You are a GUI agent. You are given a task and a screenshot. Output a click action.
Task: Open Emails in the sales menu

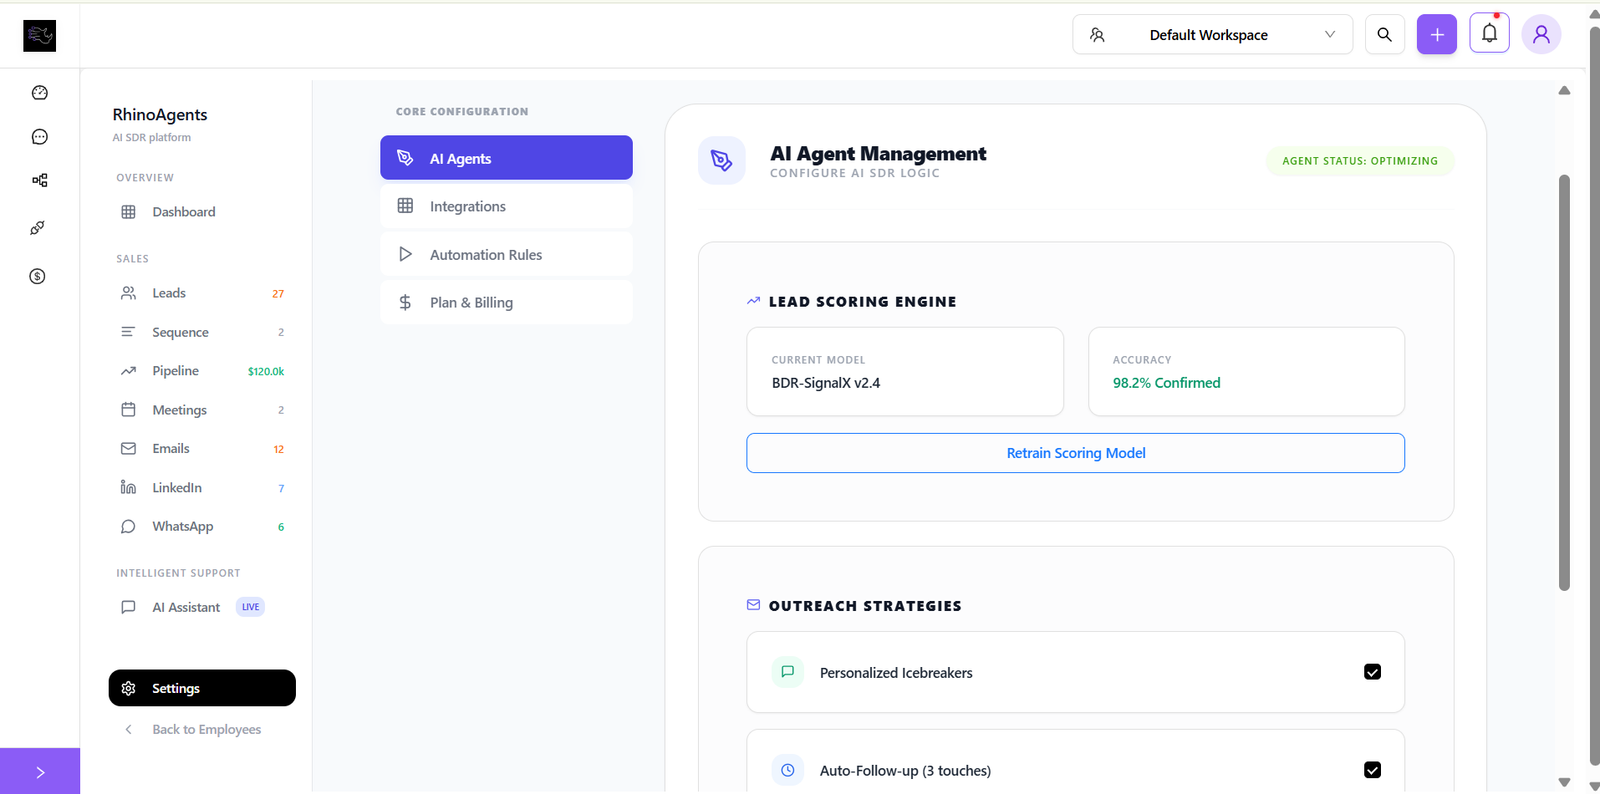pos(202,449)
